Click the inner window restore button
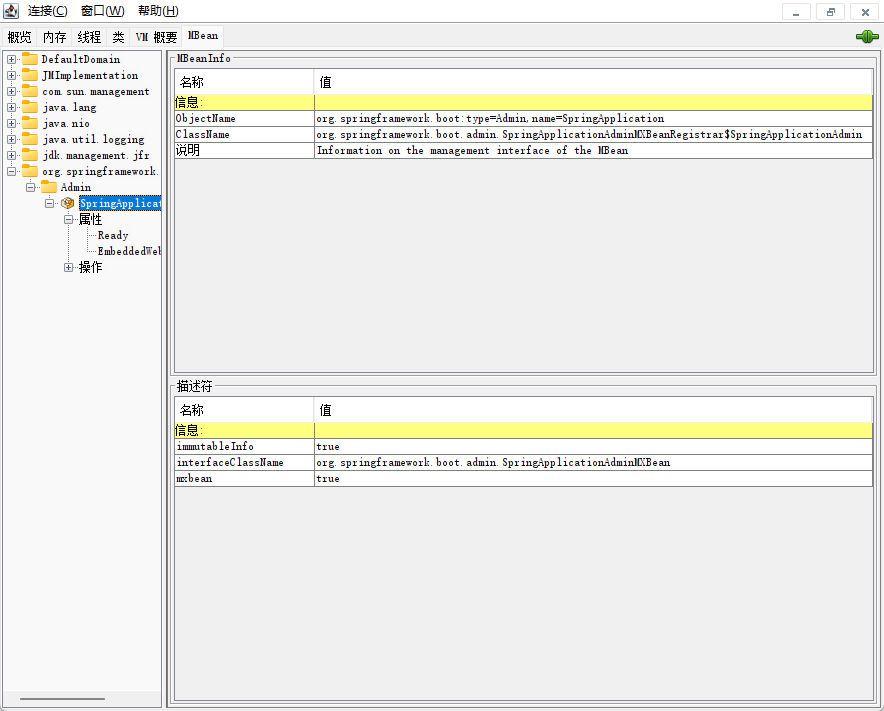 [x=831, y=12]
